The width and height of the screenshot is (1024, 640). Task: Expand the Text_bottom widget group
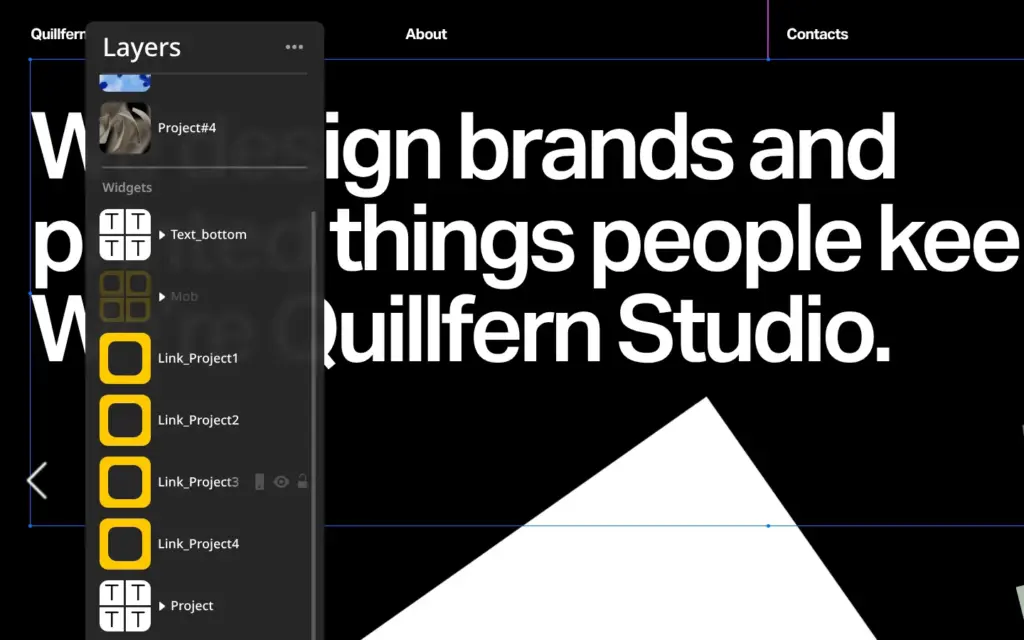[x=162, y=235]
